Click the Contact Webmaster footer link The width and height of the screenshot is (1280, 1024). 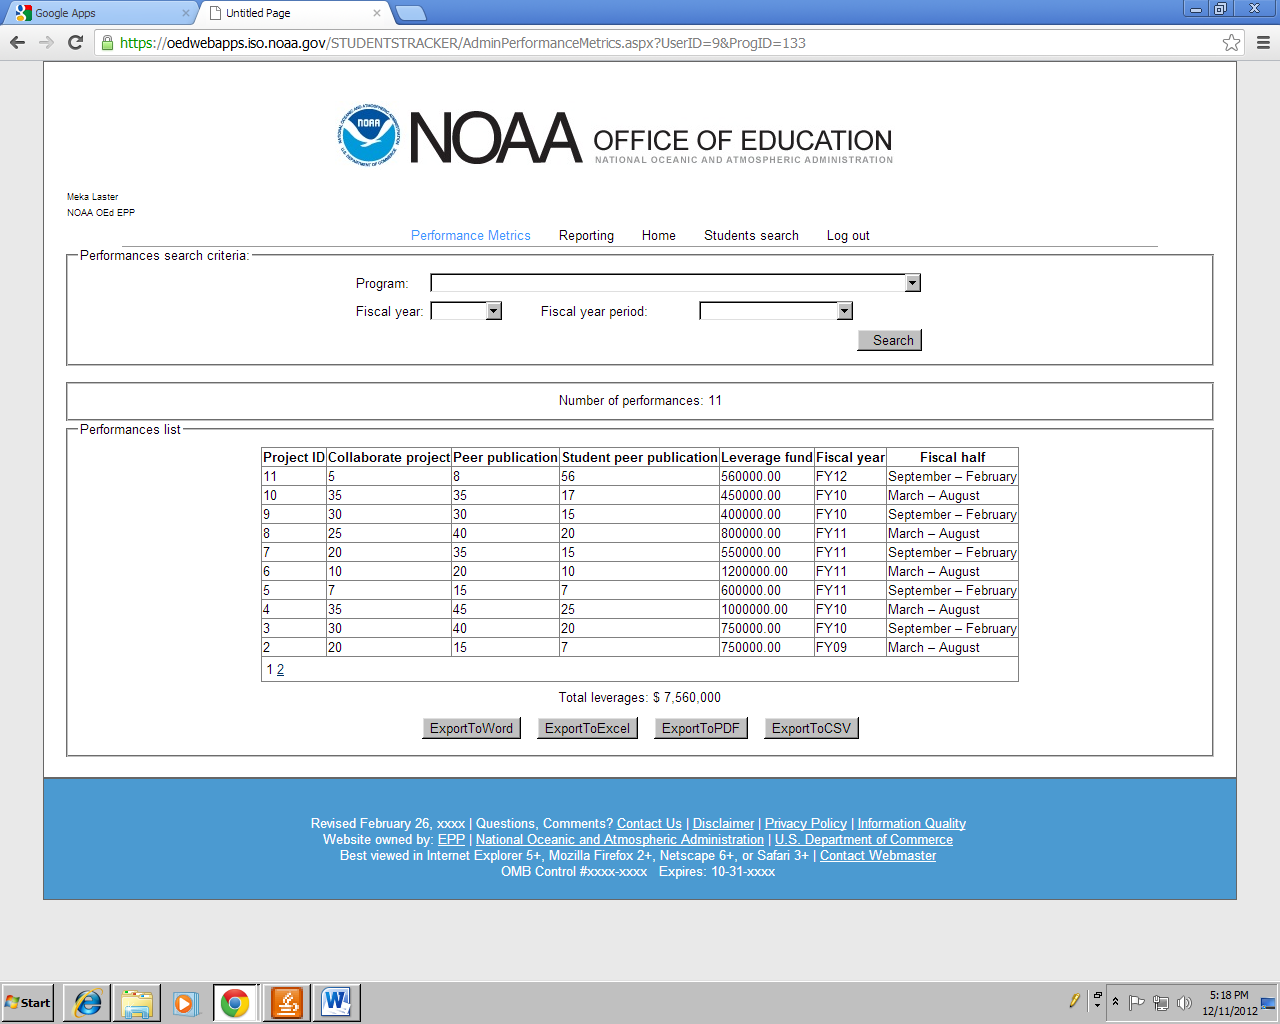[878, 856]
